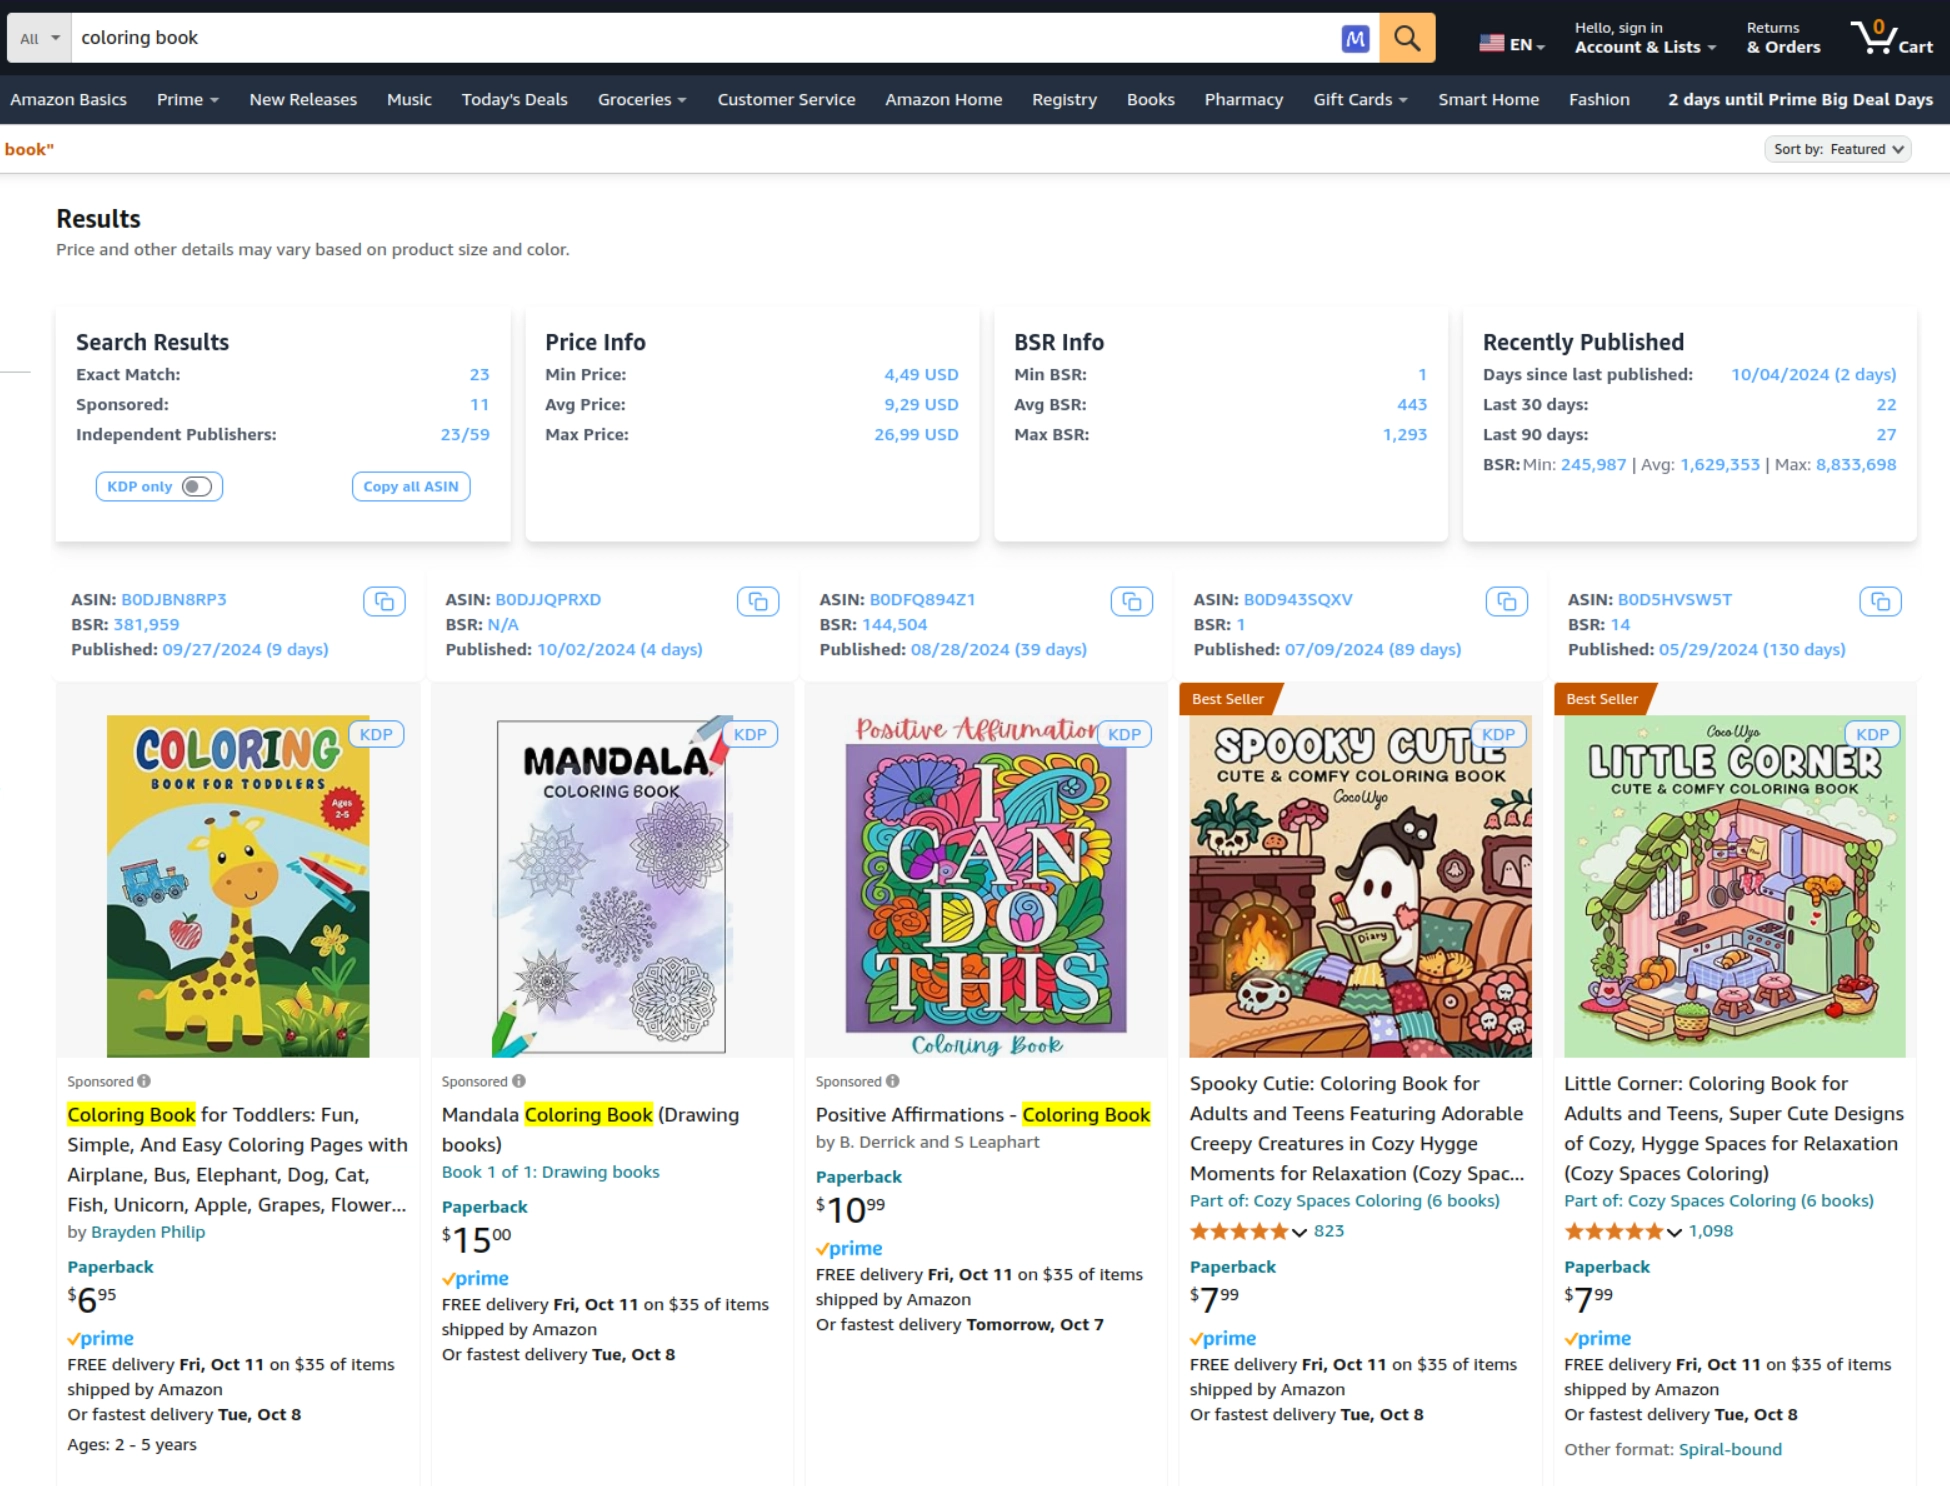Click KDP badge on Positive Affirmations cover
1950x1486 pixels.
click(x=1124, y=734)
